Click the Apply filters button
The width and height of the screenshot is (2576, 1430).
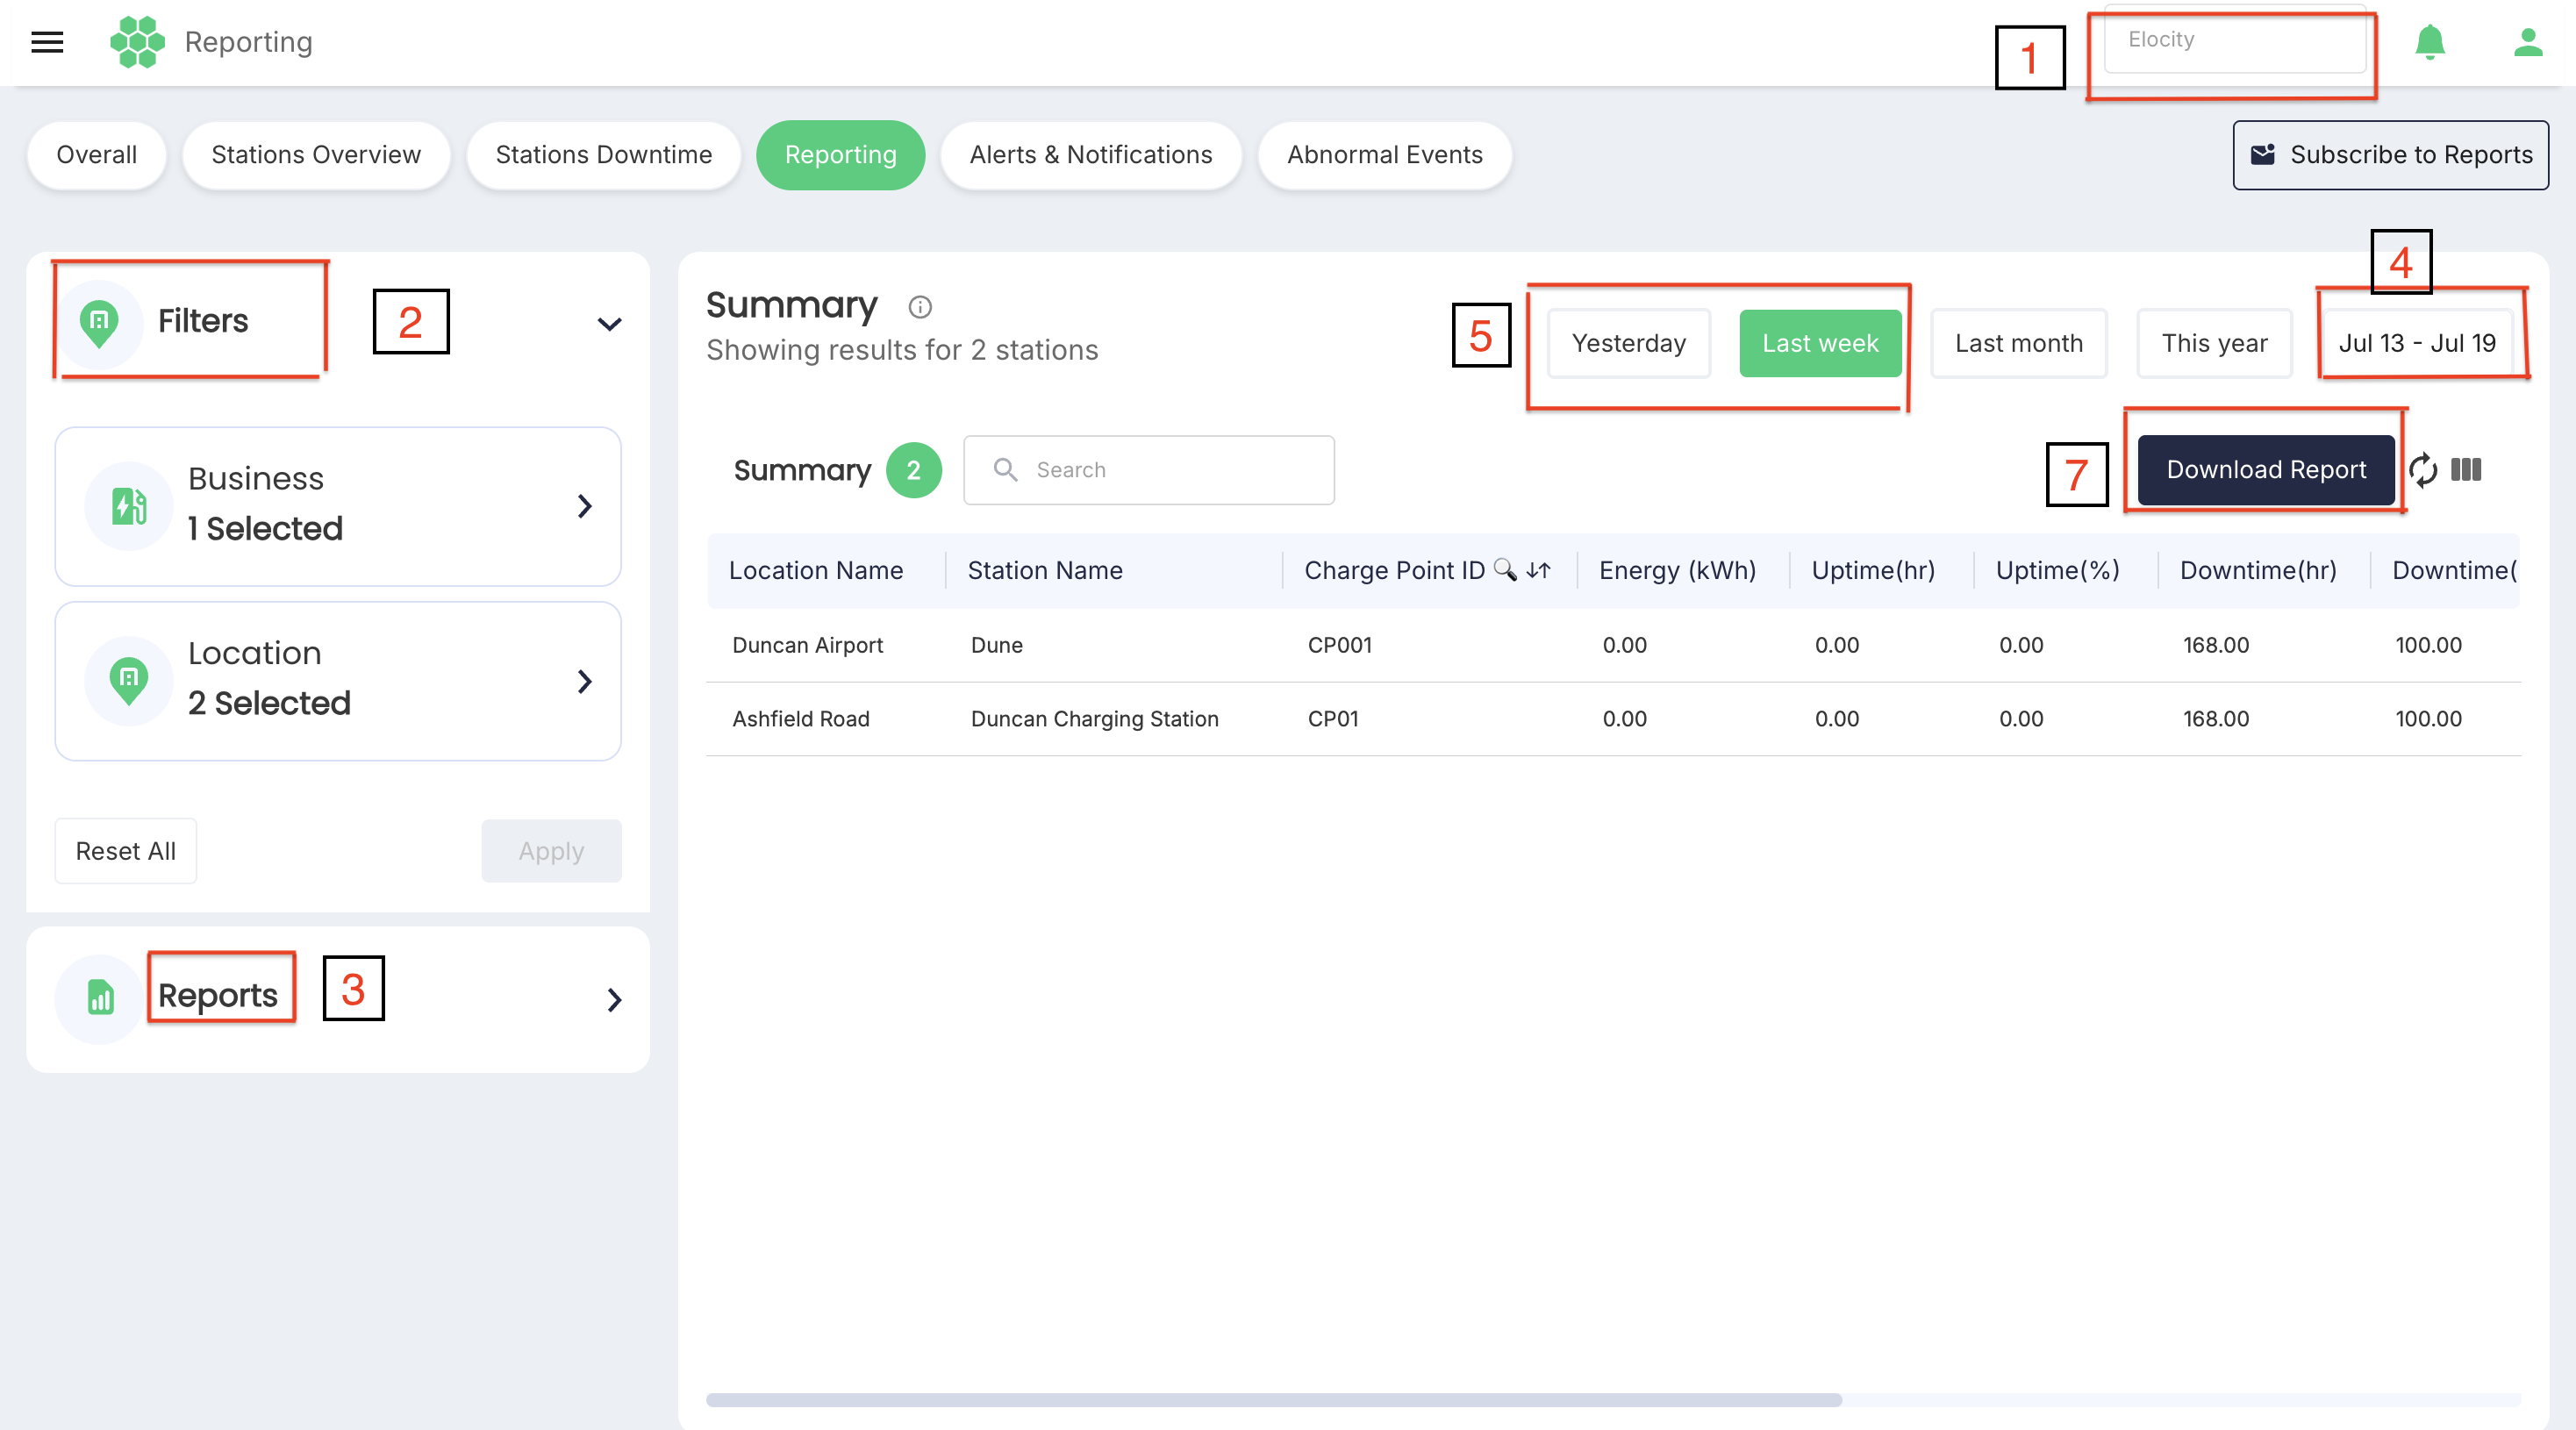pos(551,851)
